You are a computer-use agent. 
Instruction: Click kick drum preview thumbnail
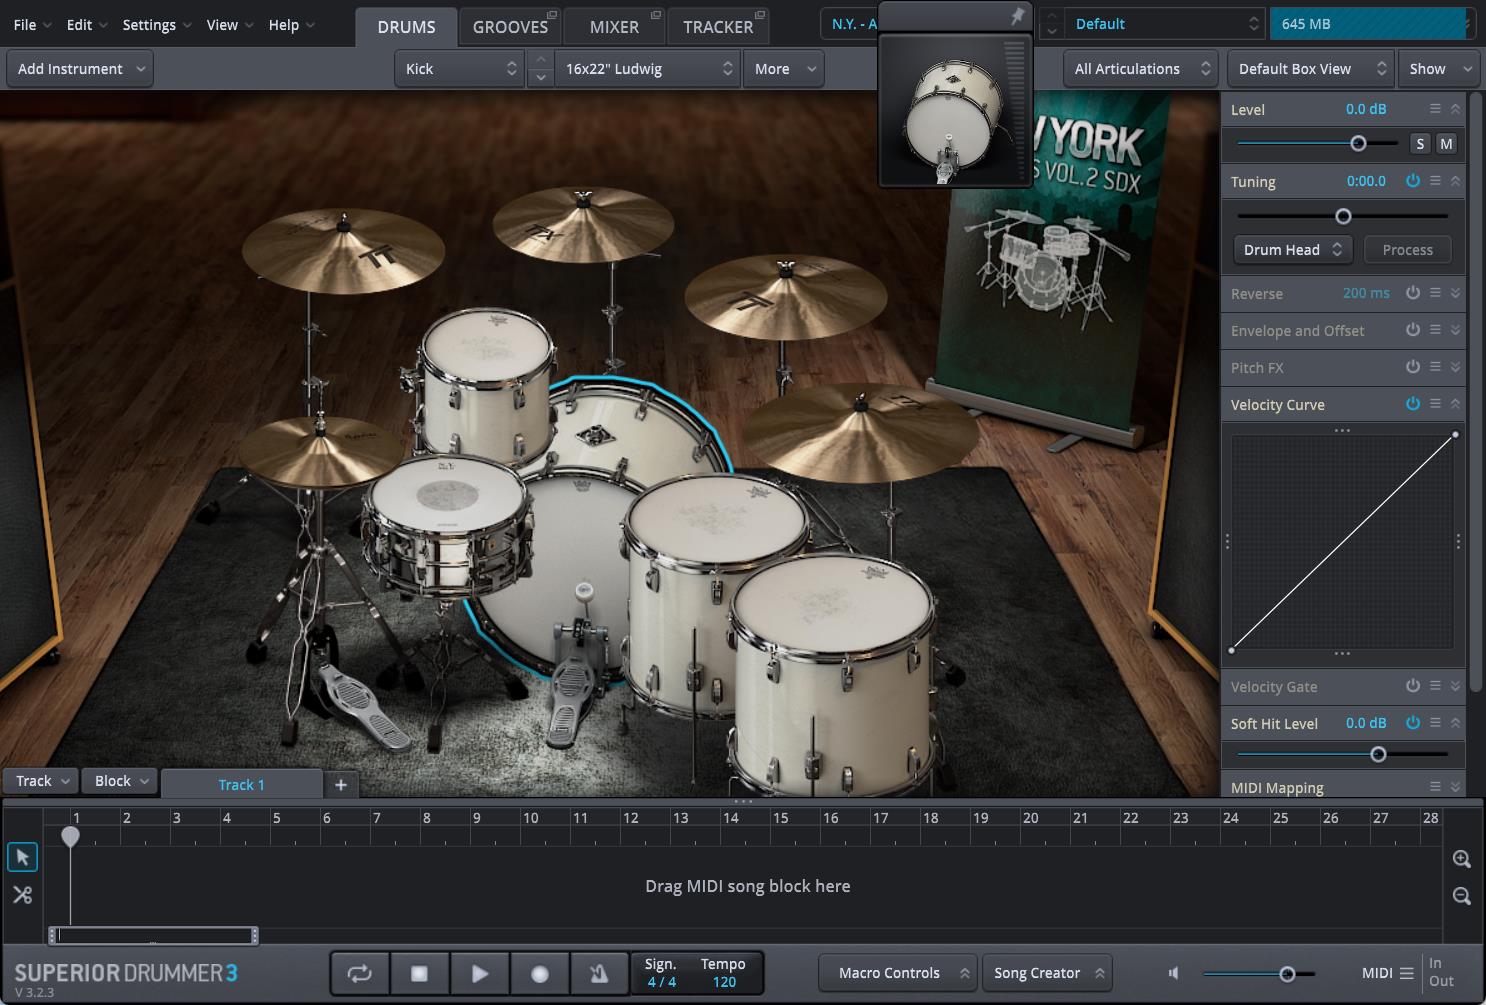[x=954, y=110]
